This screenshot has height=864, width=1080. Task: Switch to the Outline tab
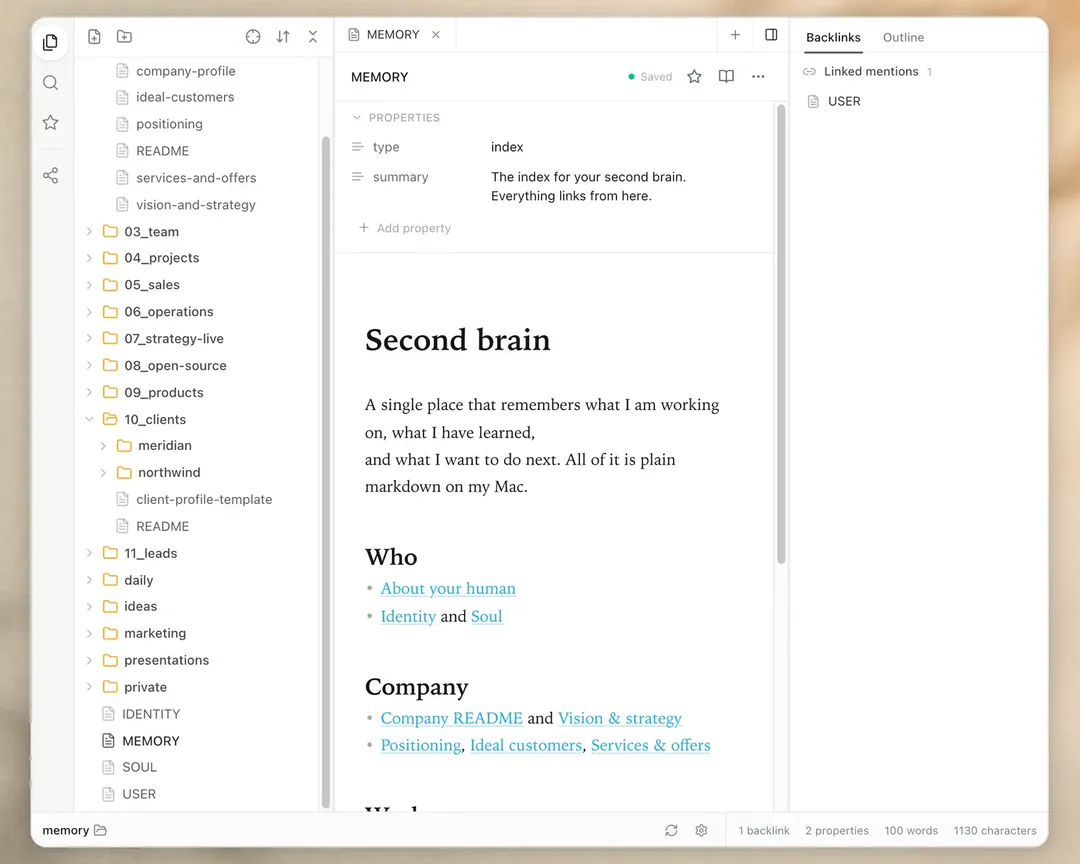click(904, 37)
